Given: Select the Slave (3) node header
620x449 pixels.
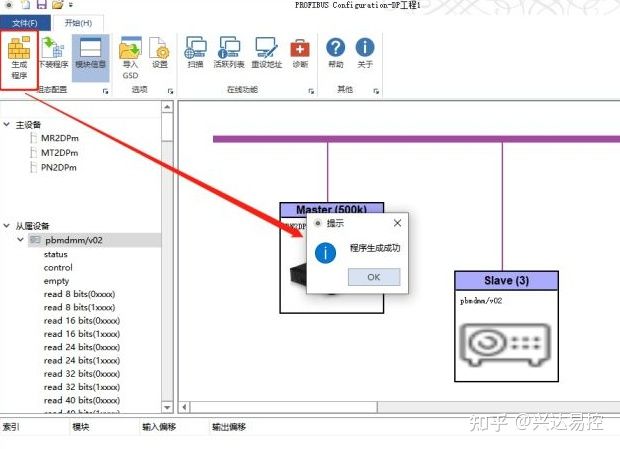Looking at the screenshot, I should [507, 281].
